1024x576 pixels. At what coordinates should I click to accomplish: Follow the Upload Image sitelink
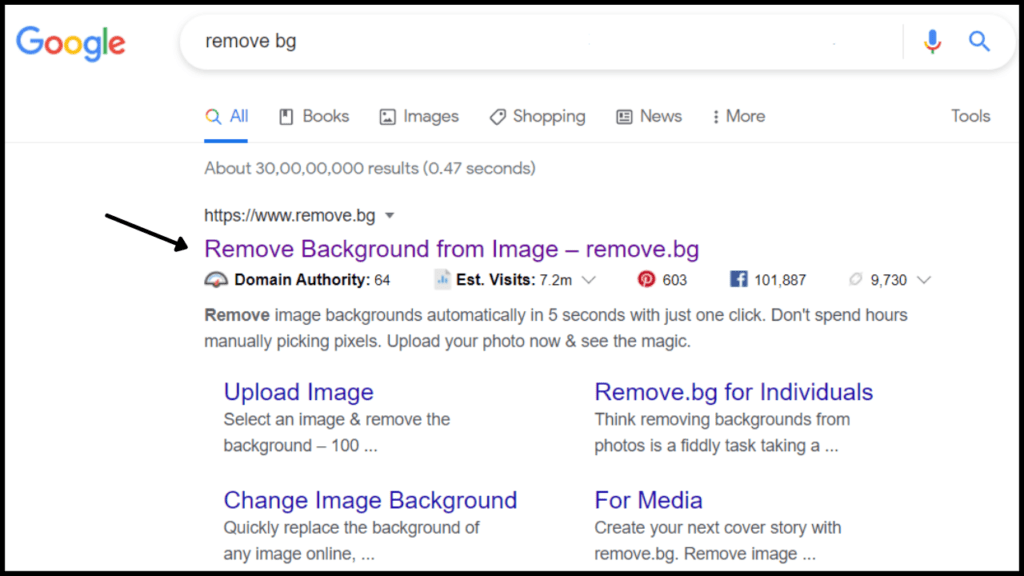[x=298, y=391]
